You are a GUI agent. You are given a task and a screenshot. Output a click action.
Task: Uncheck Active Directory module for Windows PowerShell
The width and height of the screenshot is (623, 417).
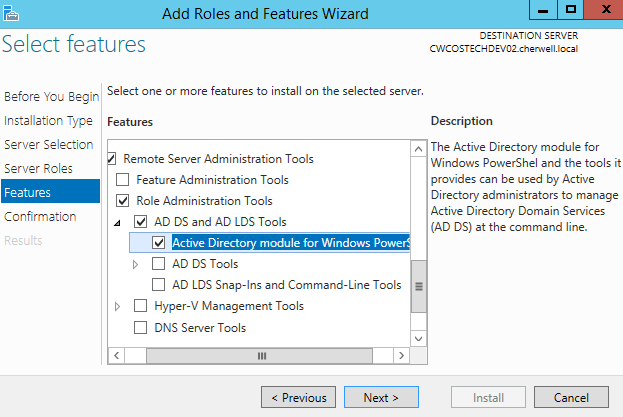coord(159,243)
